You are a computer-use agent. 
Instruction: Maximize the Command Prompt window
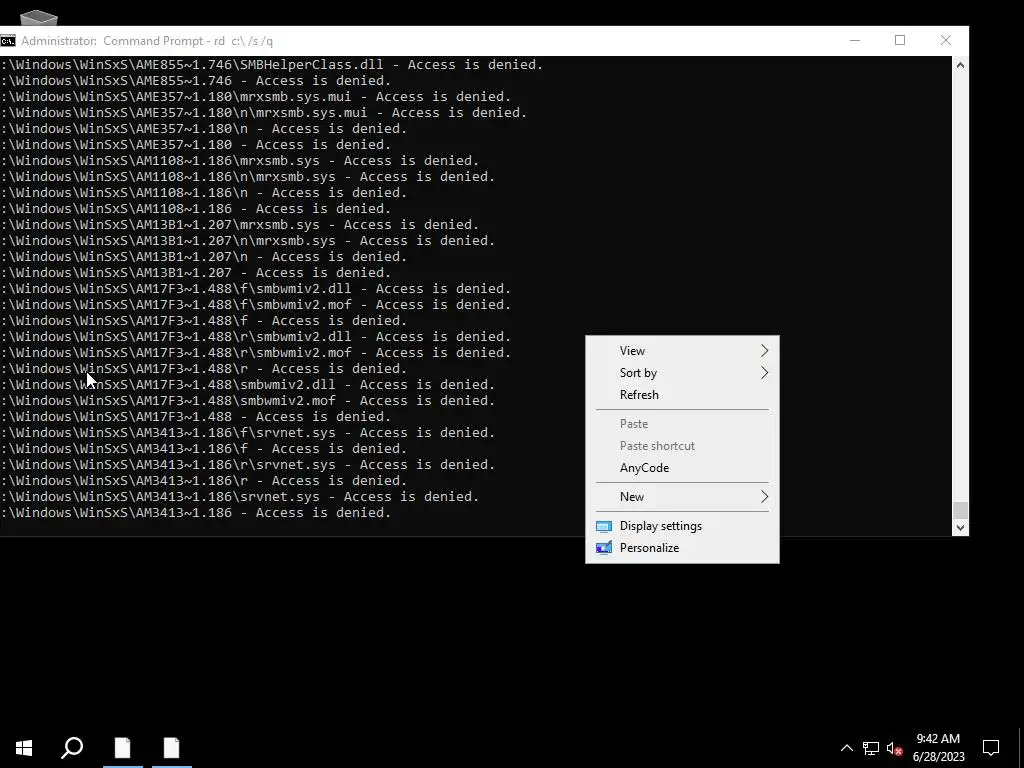click(x=900, y=40)
